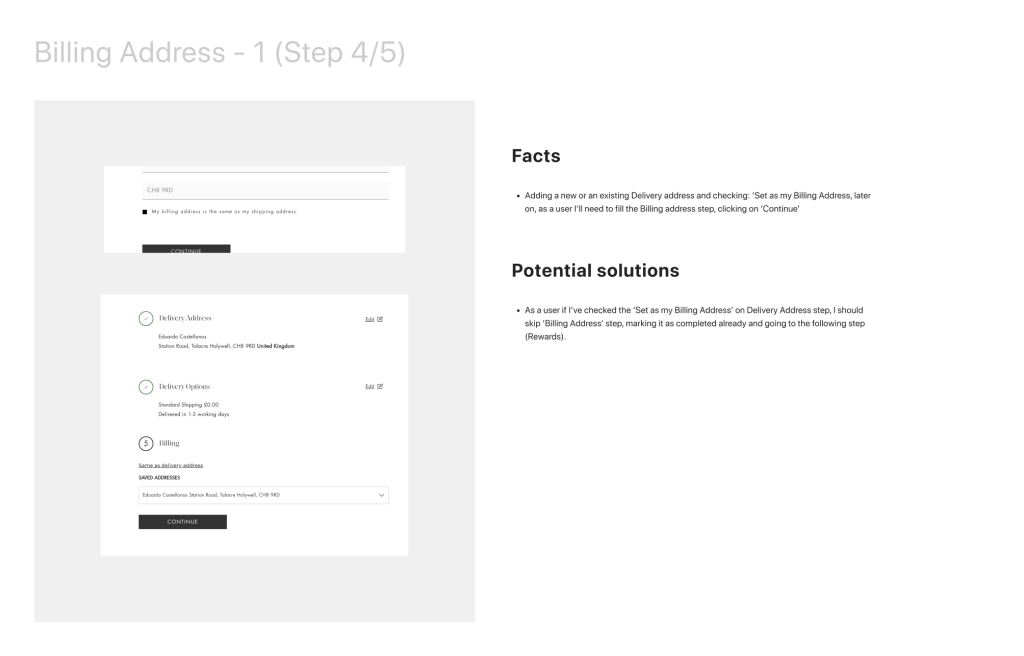Click the 'Facts' heading
The height and width of the screenshot is (656, 1024).
coord(535,156)
